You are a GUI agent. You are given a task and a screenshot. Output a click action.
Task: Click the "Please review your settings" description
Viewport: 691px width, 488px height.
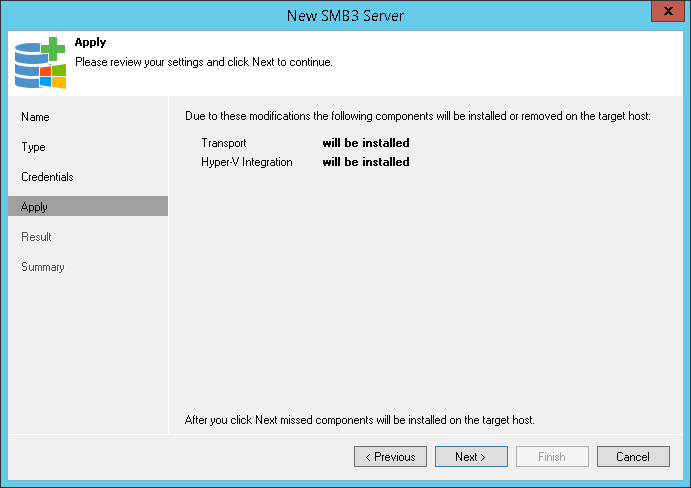204,62
